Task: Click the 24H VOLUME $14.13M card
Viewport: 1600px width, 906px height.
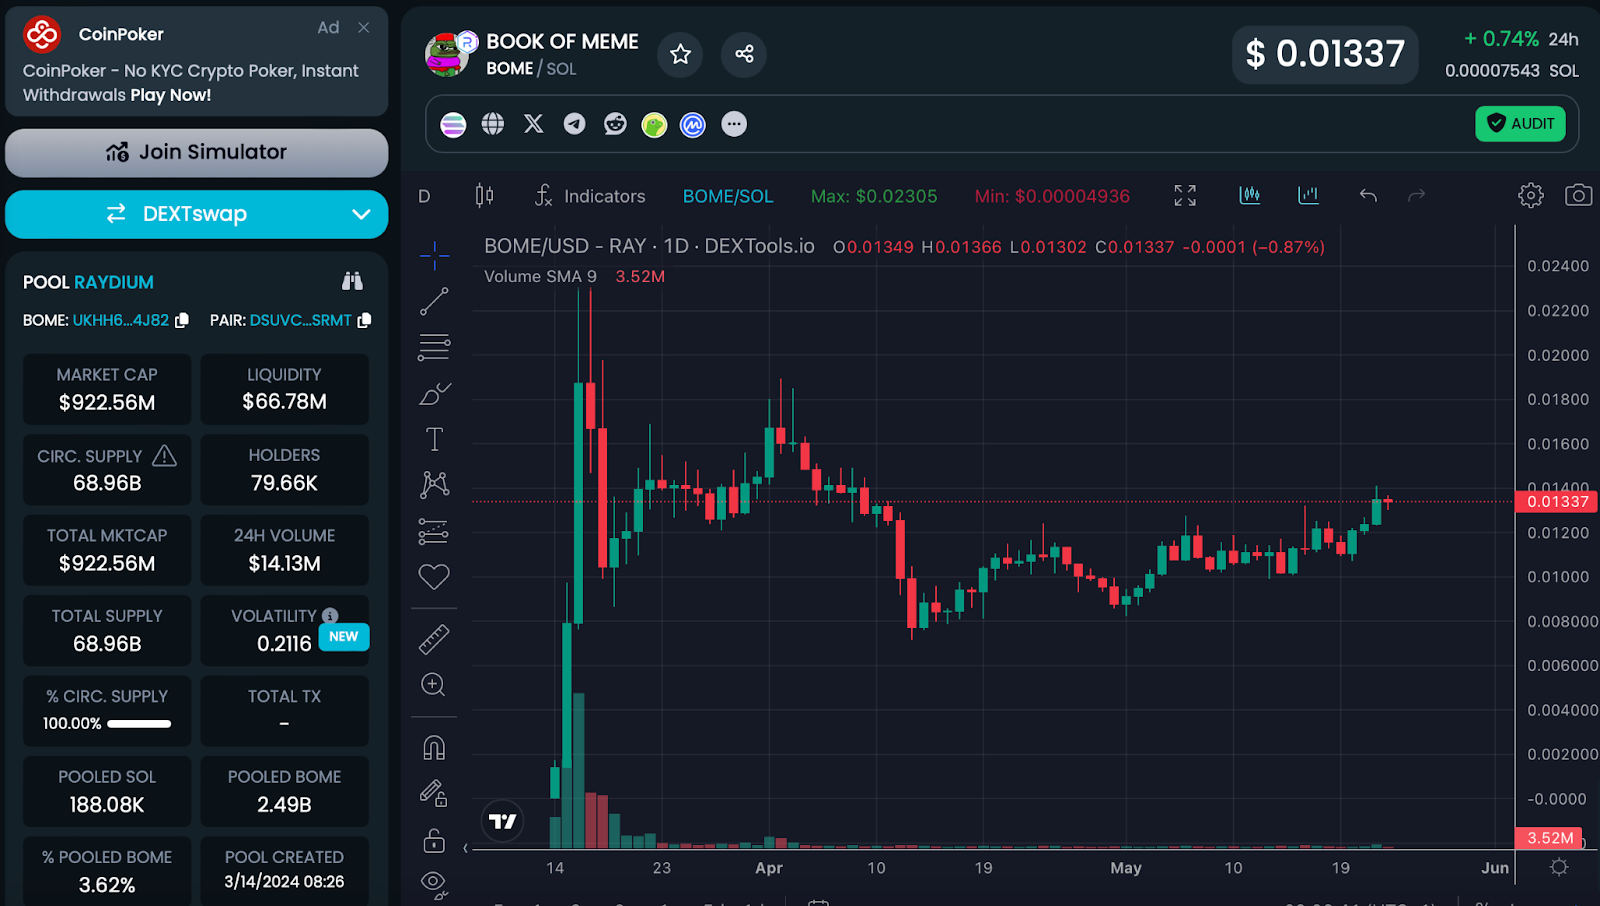Action: click(284, 550)
